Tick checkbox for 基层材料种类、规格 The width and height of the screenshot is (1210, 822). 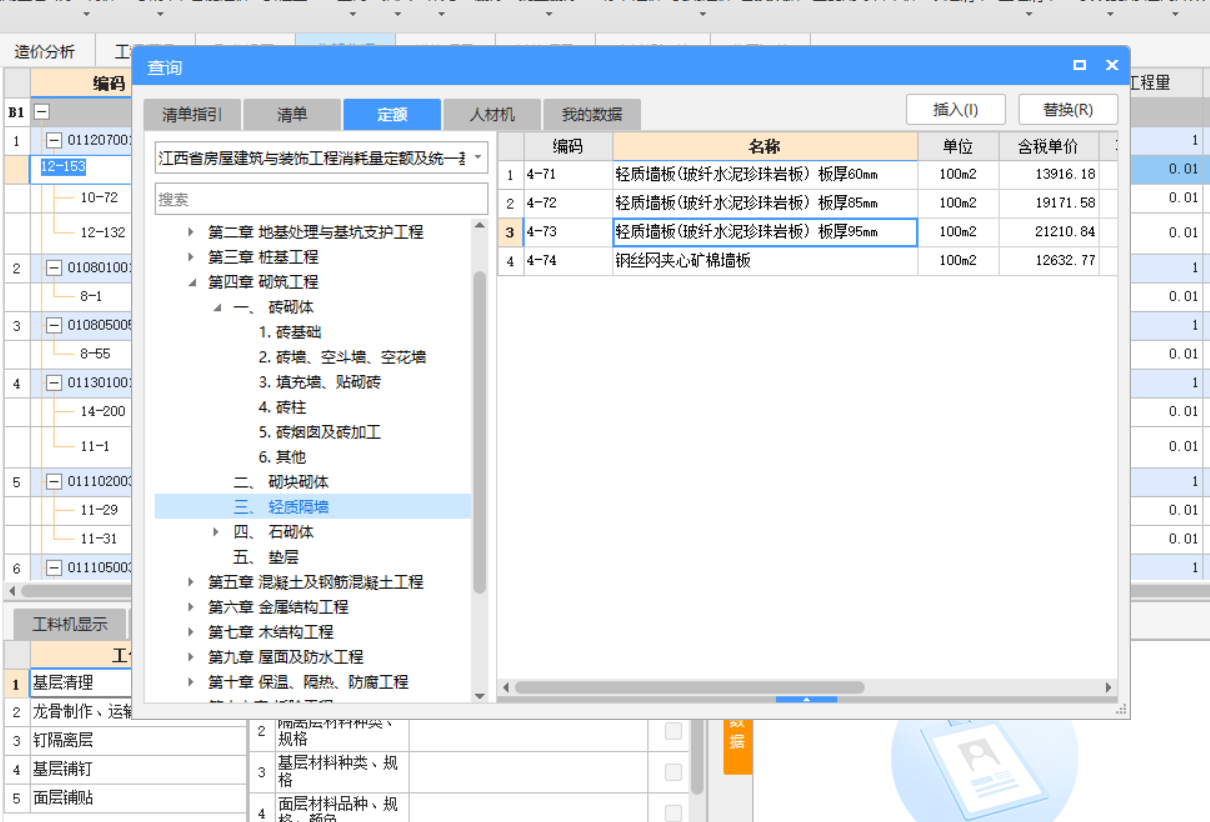point(673,772)
